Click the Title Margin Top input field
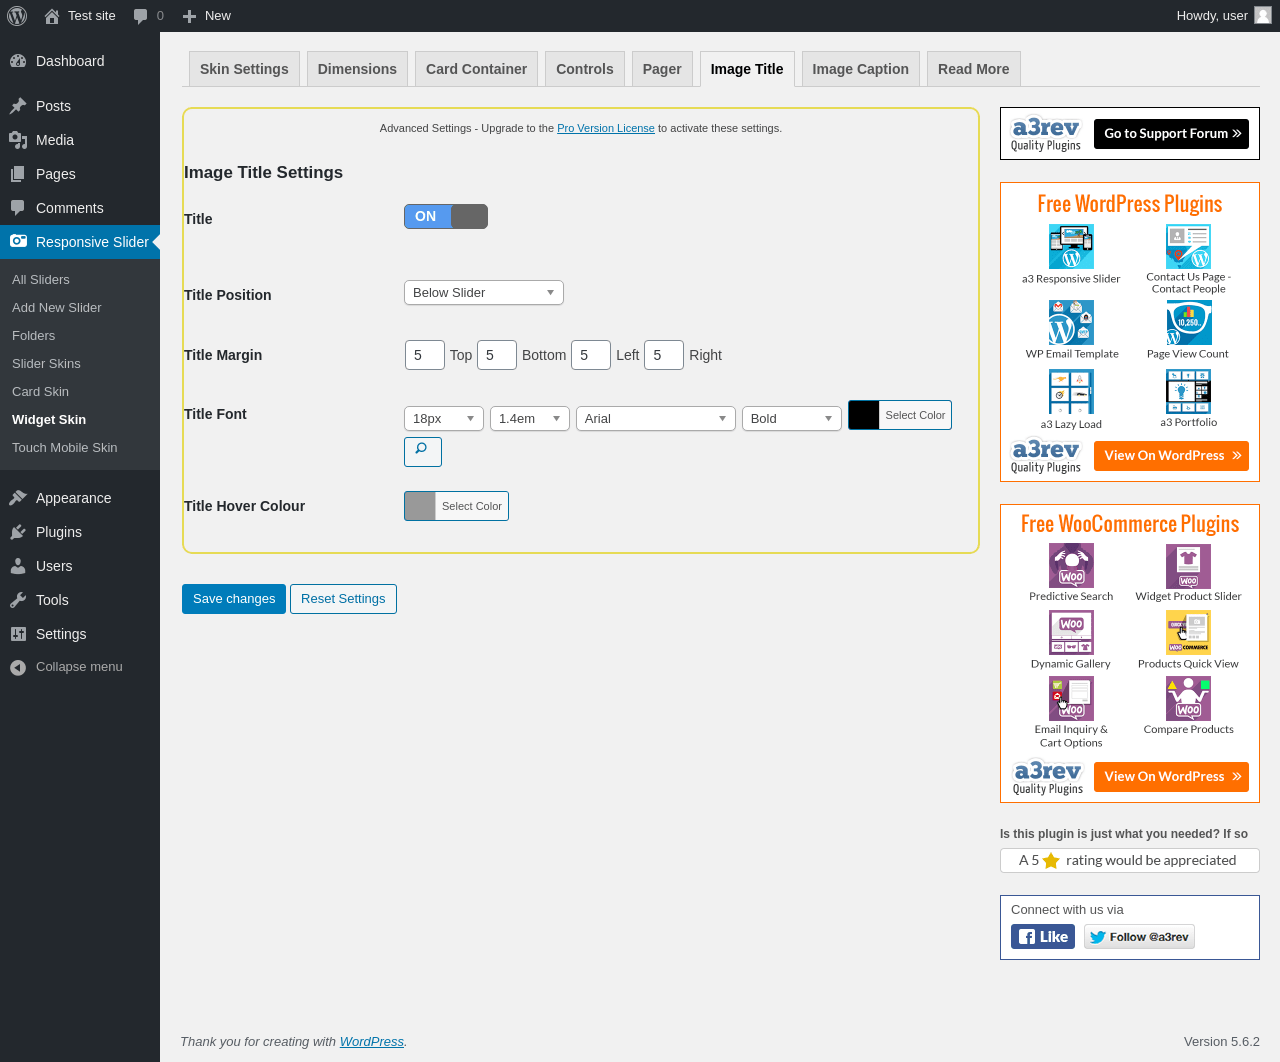Image resolution: width=1280 pixels, height=1062 pixels. pos(425,355)
